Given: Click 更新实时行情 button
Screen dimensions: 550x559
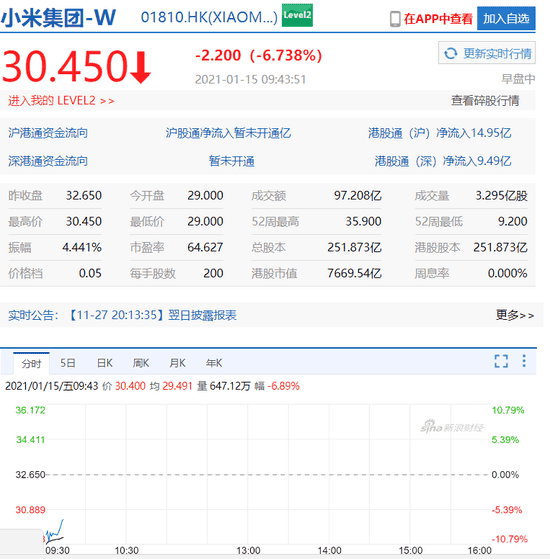Looking at the screenshot, I should click(487, 53).
